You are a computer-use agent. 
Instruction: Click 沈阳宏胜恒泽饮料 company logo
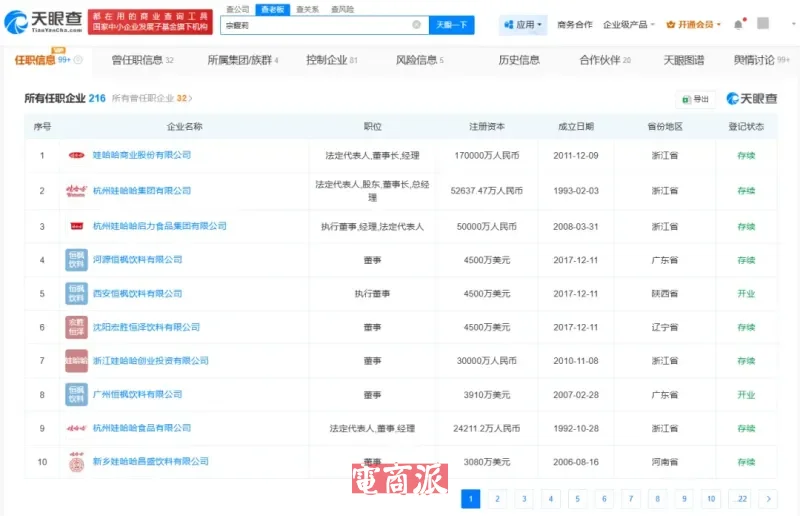[77, 327]
